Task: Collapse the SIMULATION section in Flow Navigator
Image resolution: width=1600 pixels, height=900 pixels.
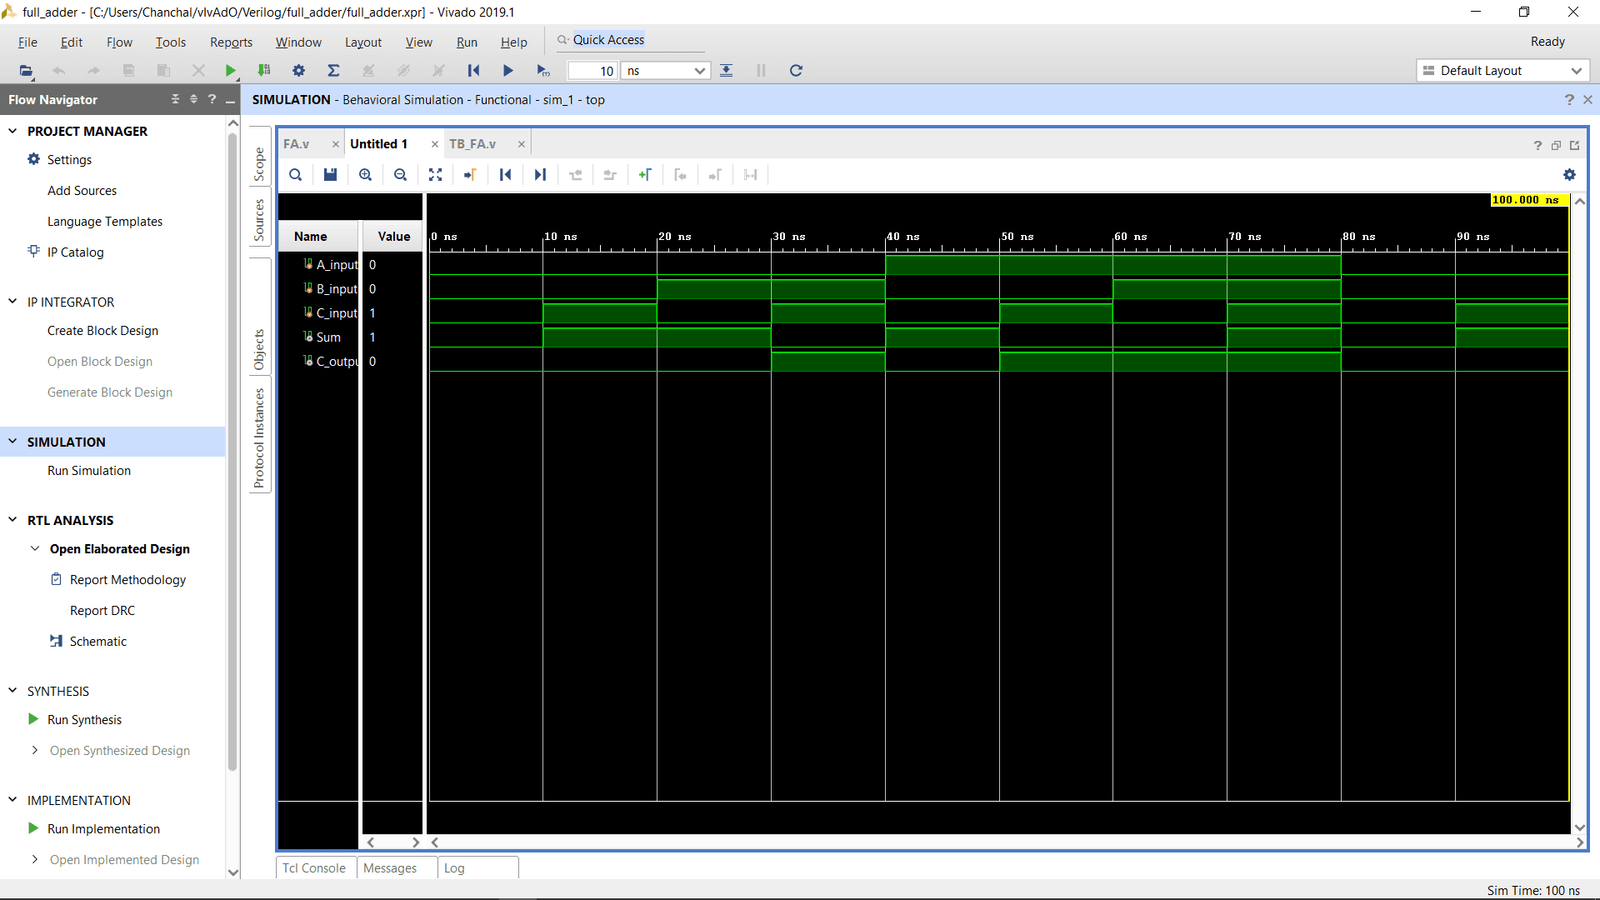Action: coord(11,441)
